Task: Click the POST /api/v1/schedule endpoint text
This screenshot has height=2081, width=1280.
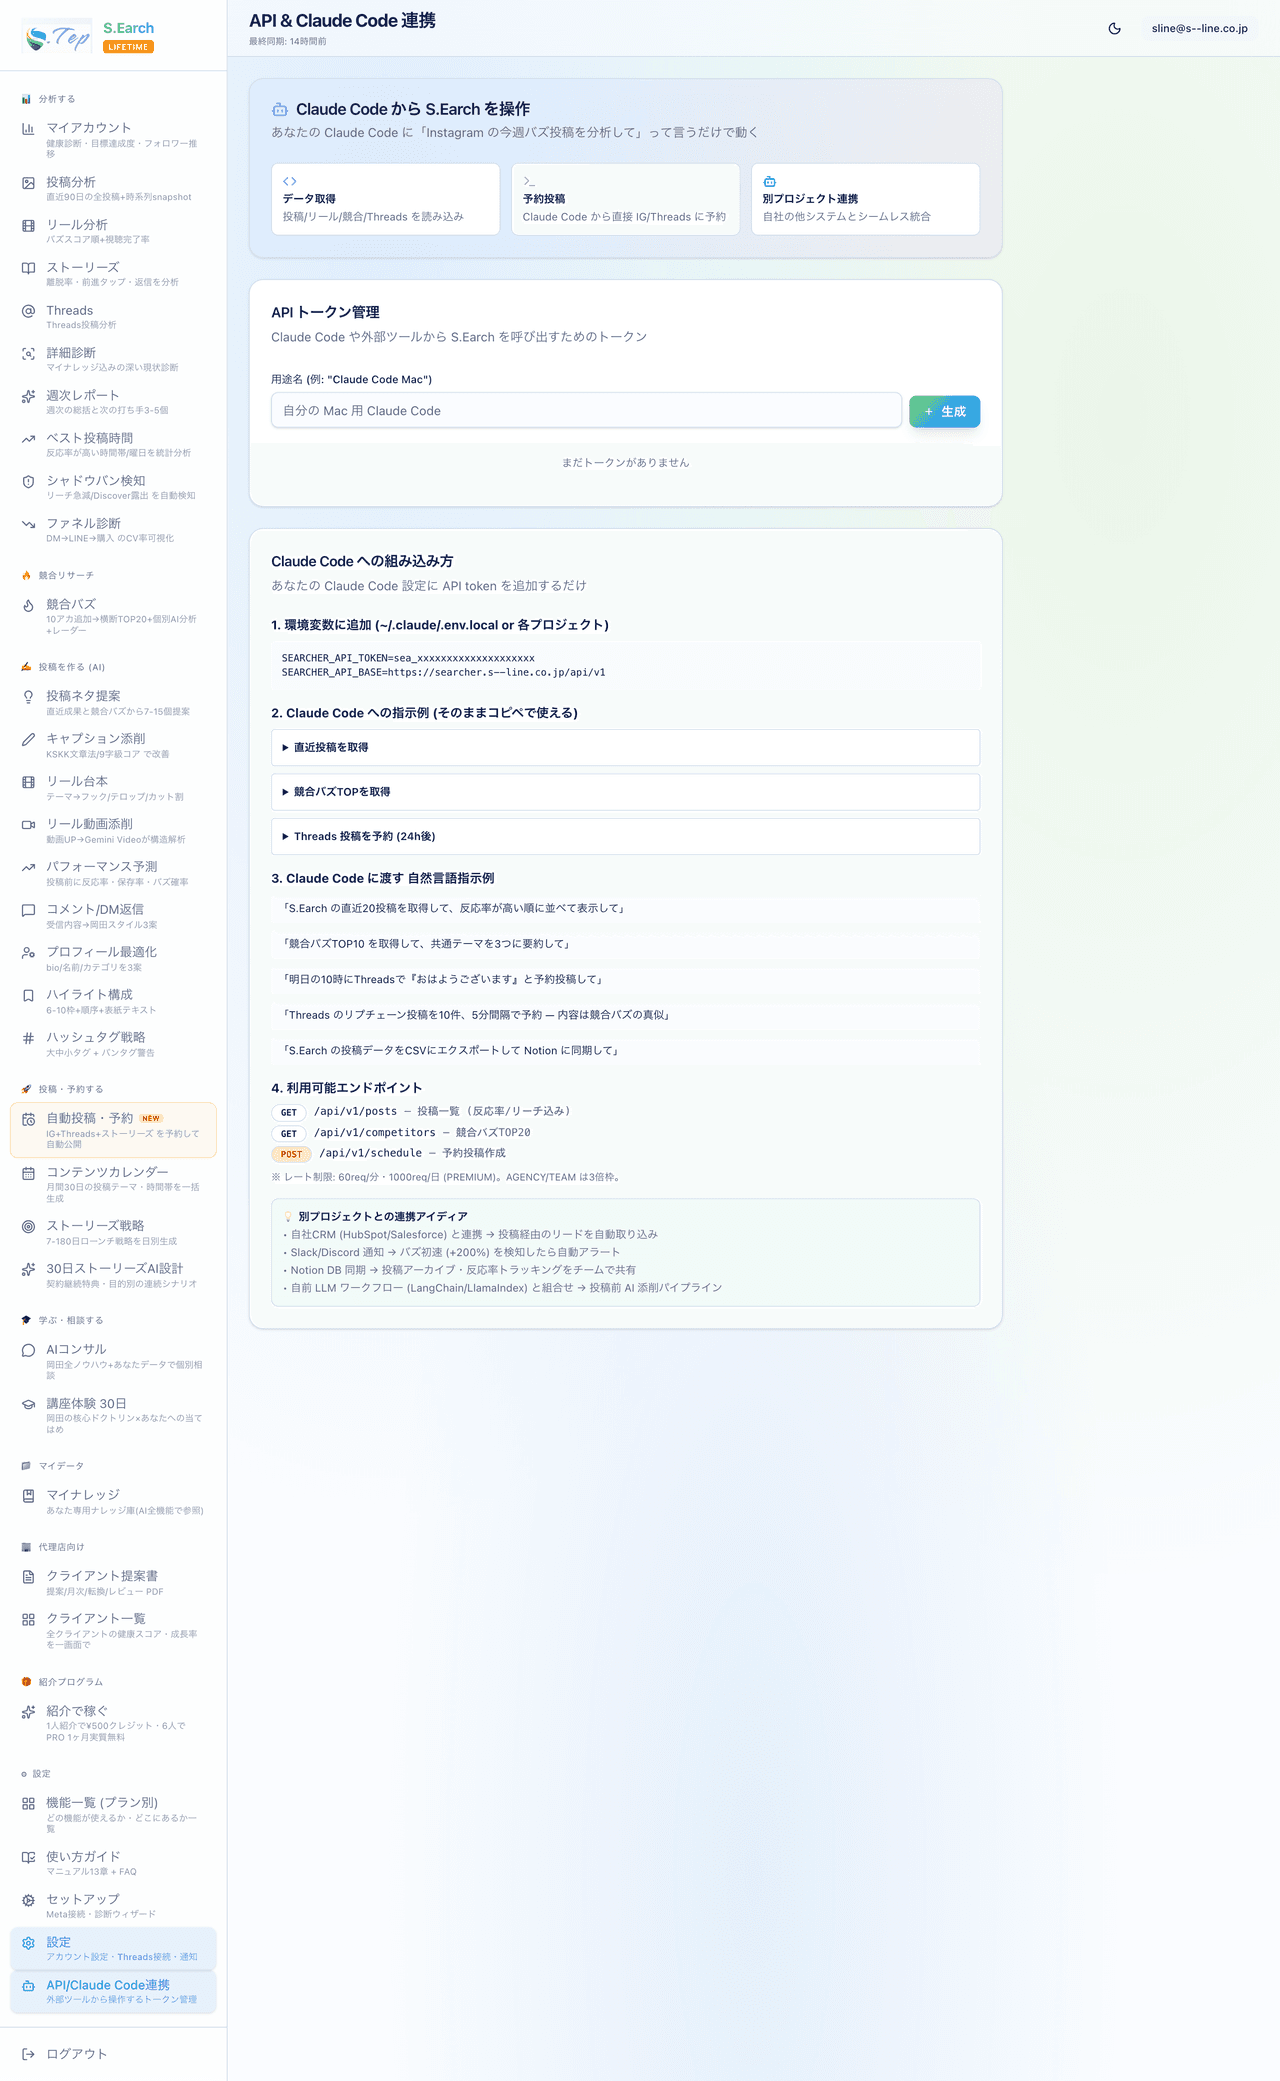Action: click(372, 1153)
